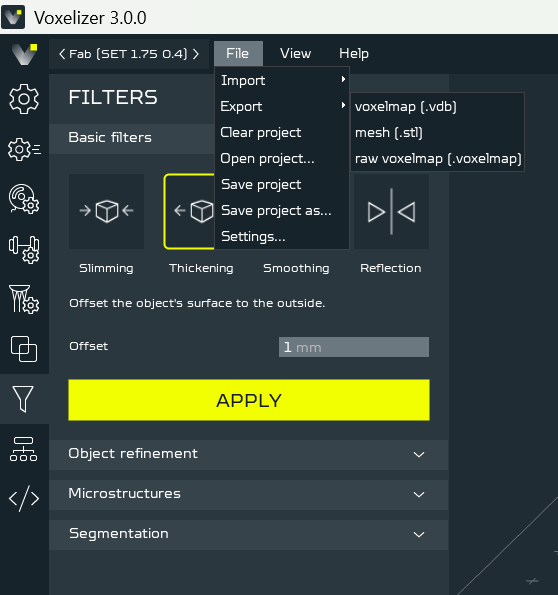This screenshot has height=595, width=558.
Task: Click the Thickening filter label
Action: click(201, 268)
